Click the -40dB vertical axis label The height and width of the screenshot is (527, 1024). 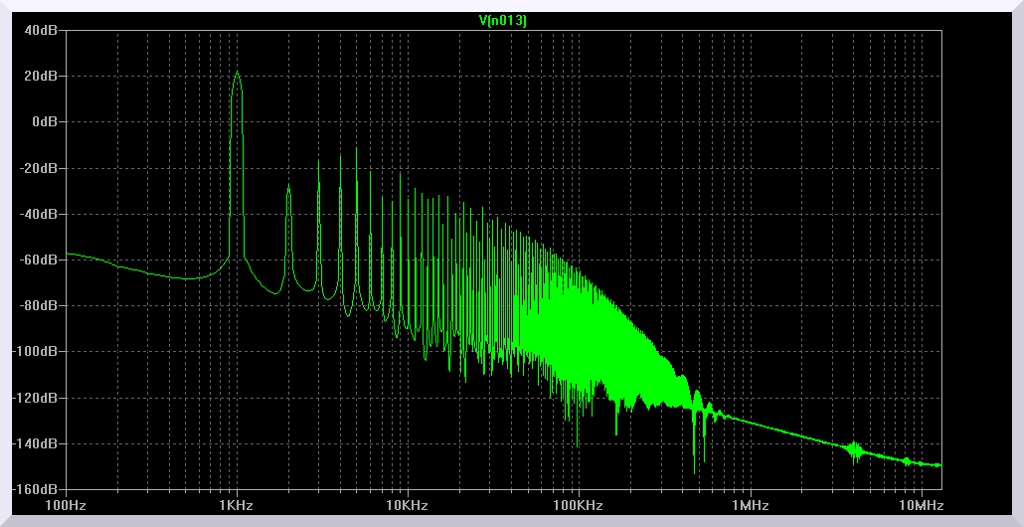click(x=41, y=214)
